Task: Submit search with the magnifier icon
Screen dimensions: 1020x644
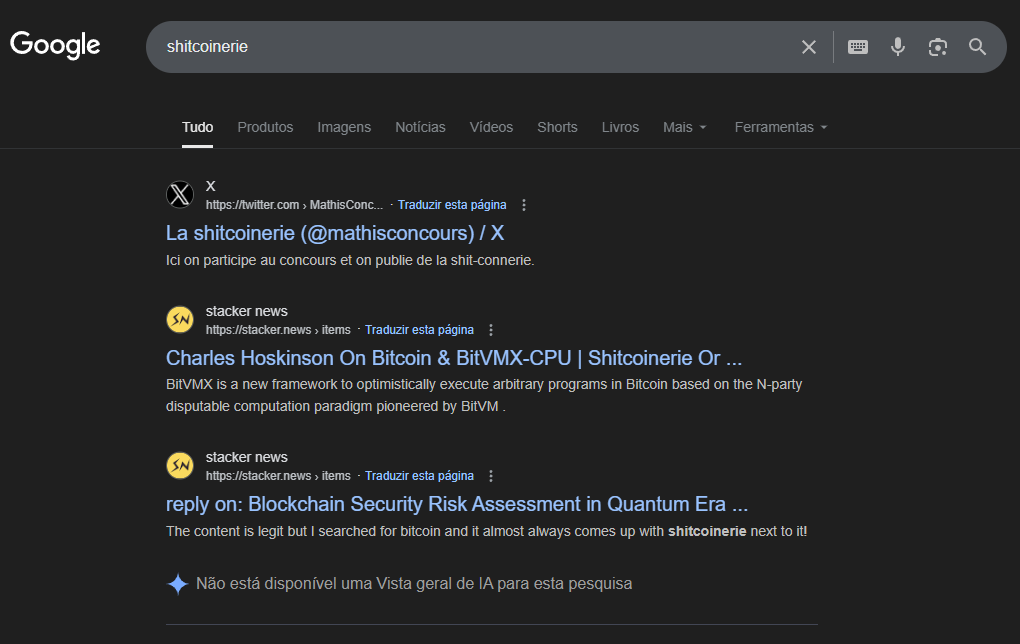Action: coord(977,47)
